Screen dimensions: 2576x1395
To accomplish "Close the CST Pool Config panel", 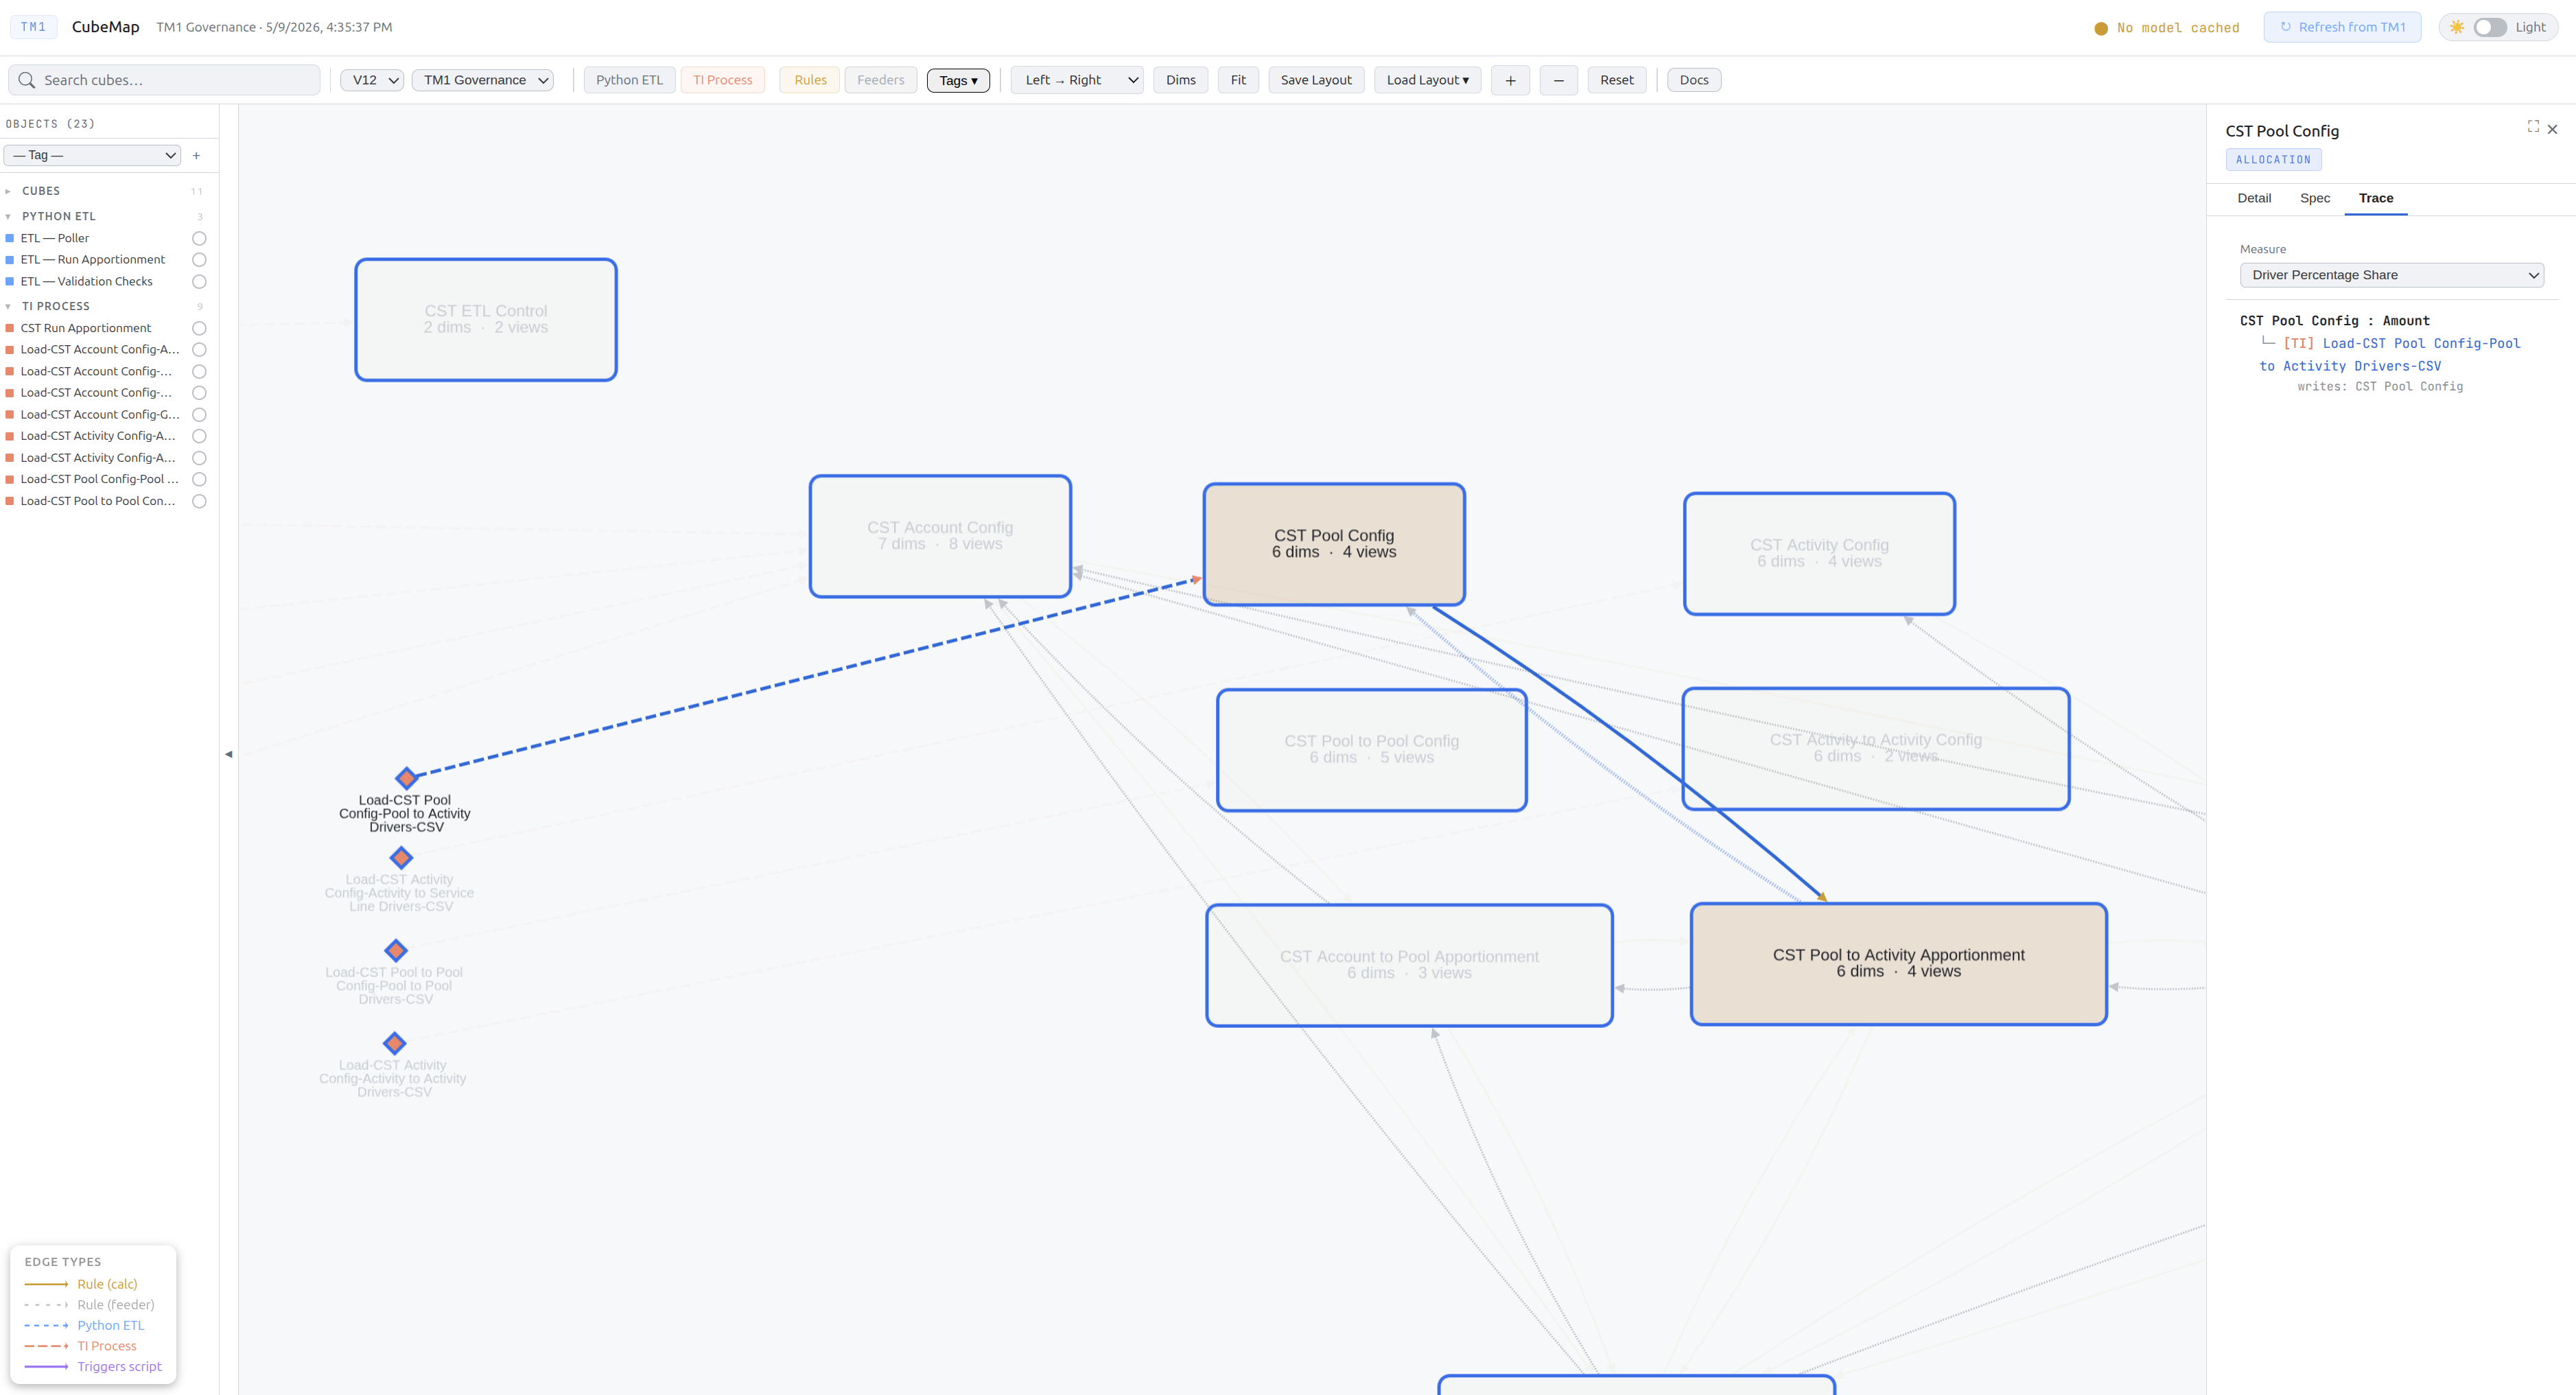I will pyautogui.click(x=2552, y=129).
